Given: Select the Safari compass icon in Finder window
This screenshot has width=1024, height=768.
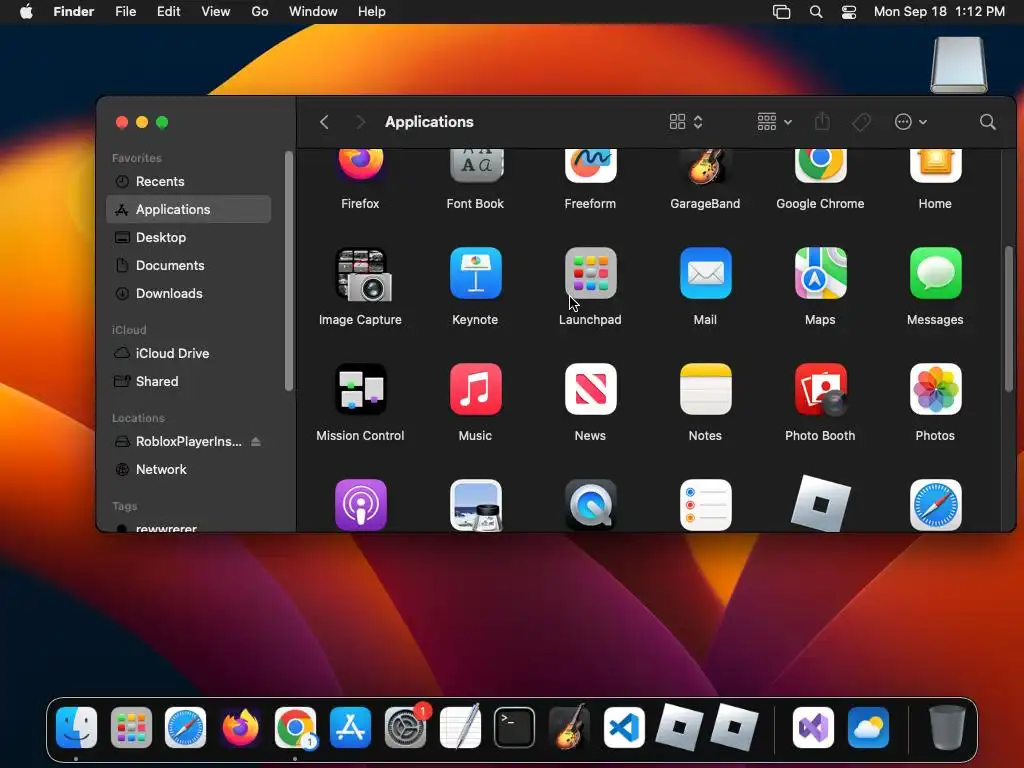Looking at the screenshot, I should [935, 505].
